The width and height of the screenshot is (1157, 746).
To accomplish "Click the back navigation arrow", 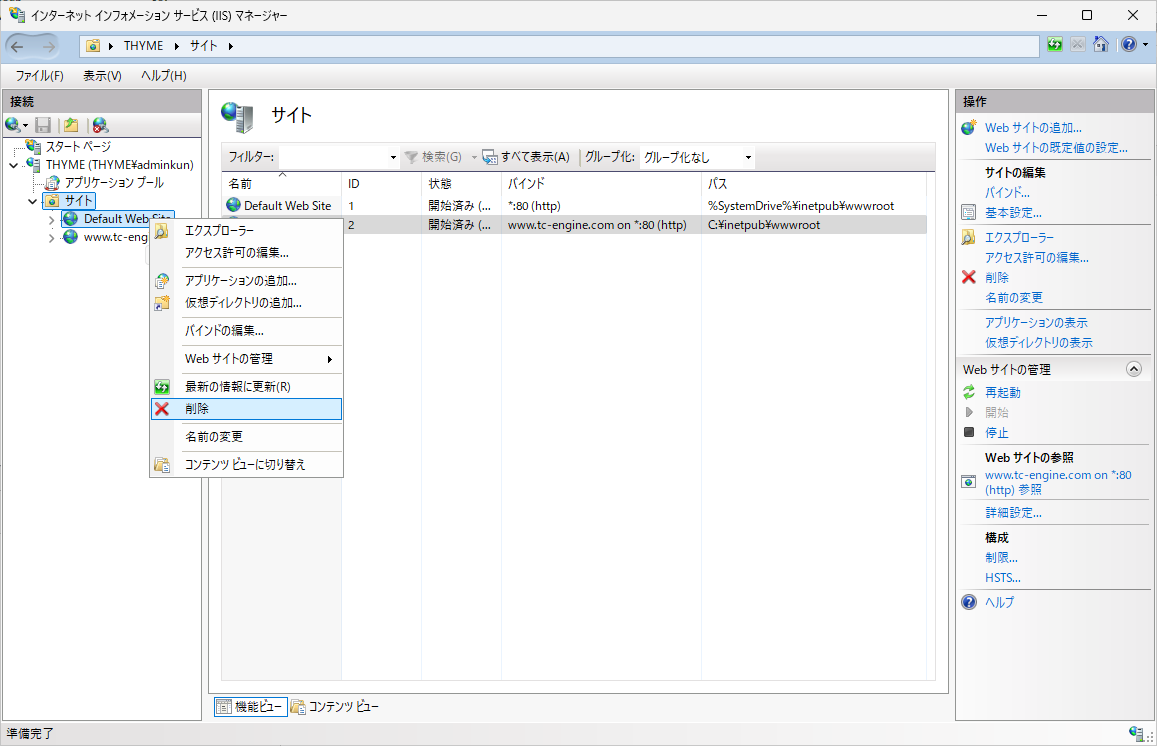I will pos(18,46).
